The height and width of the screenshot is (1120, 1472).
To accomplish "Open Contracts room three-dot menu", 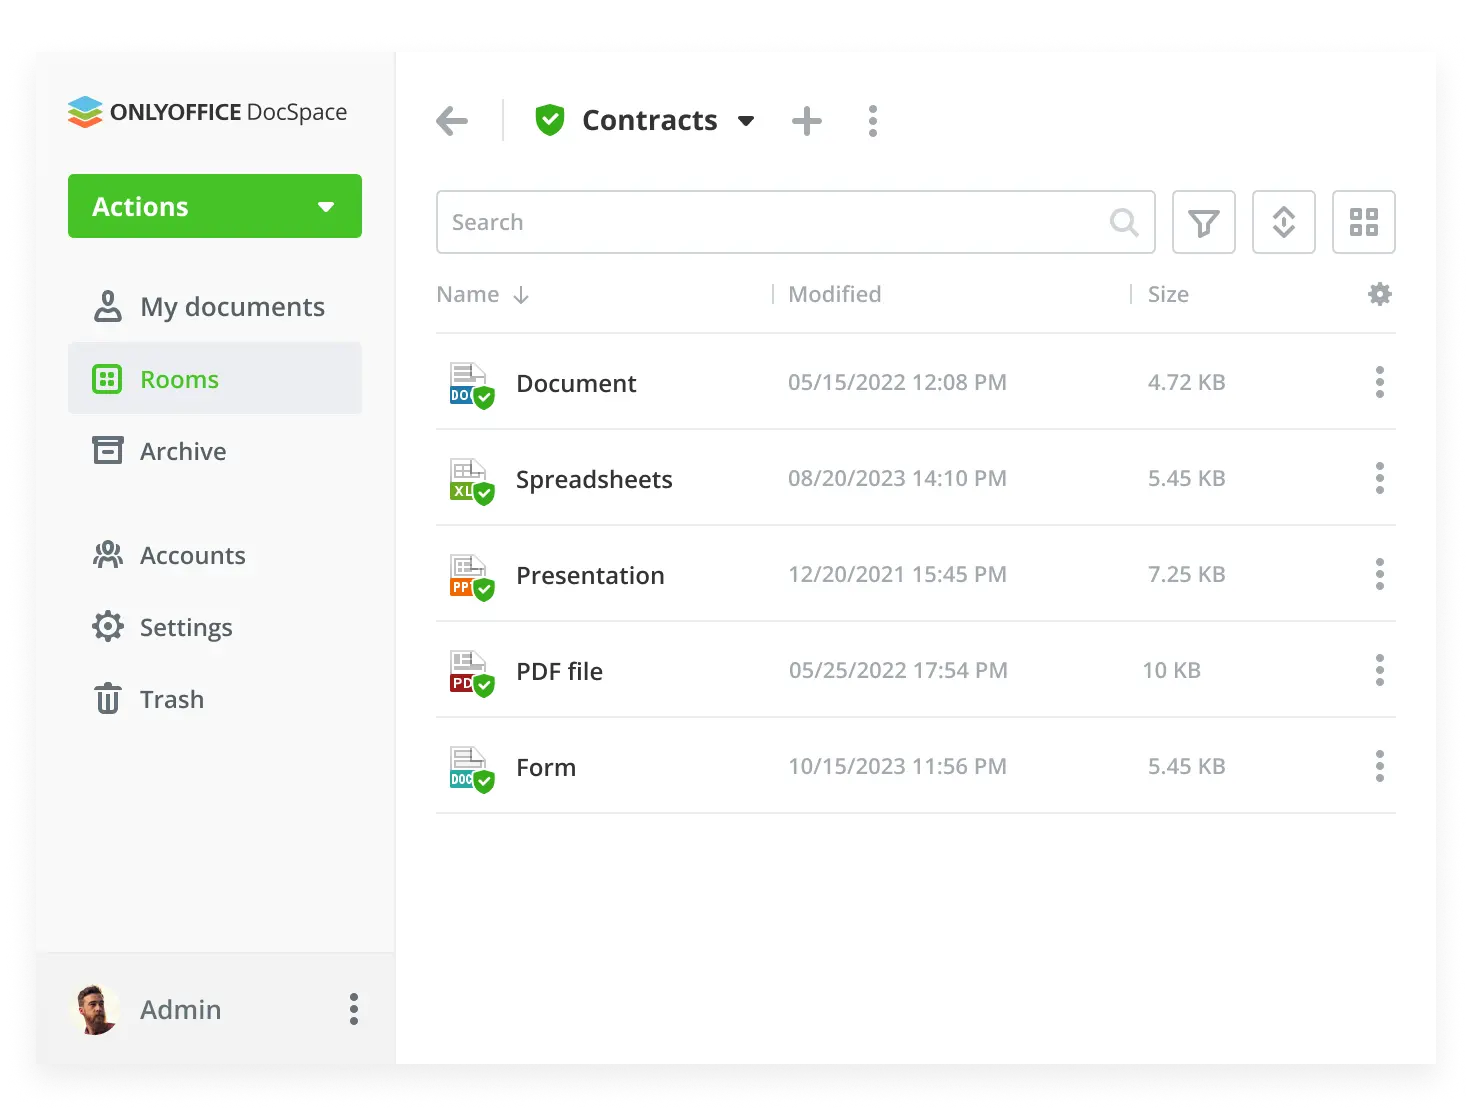I will (872, 121).
